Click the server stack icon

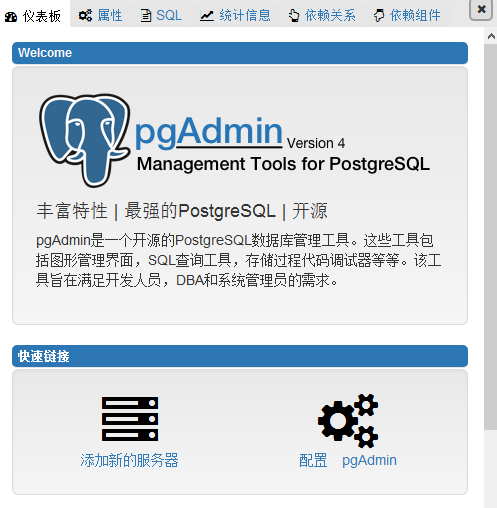click(130, 419)
